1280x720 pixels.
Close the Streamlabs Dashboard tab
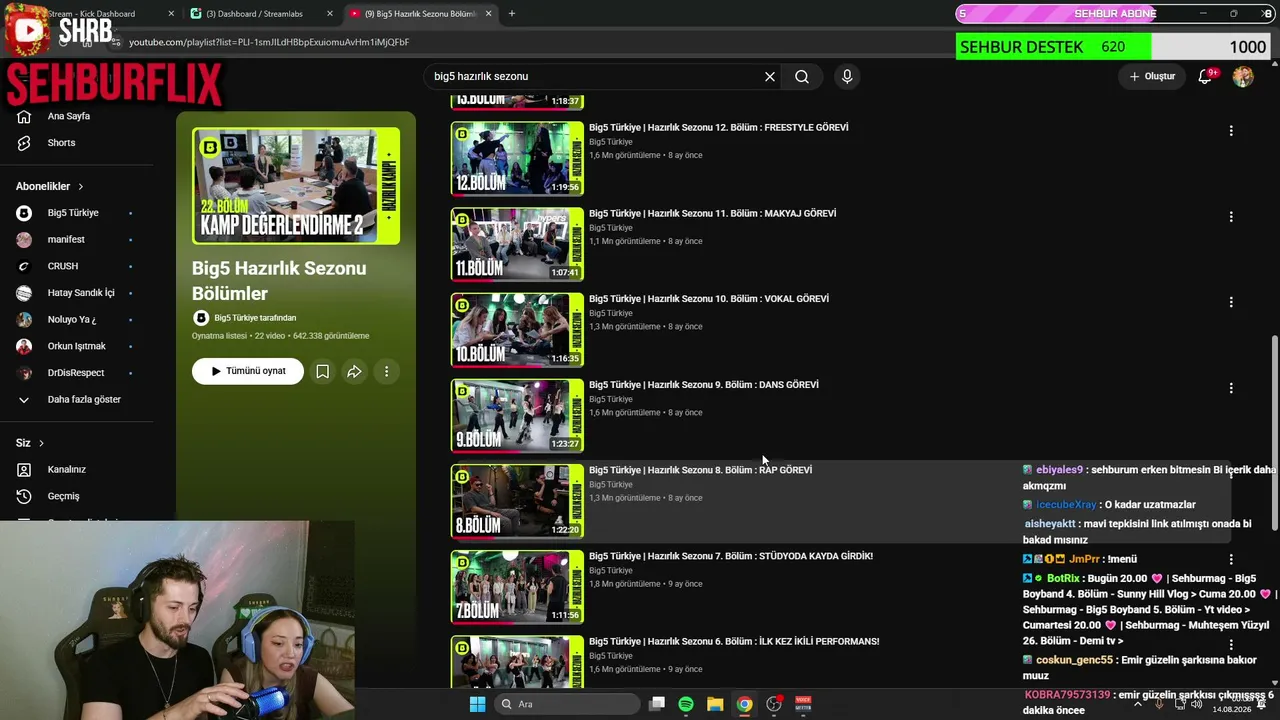tap(330, 14)
